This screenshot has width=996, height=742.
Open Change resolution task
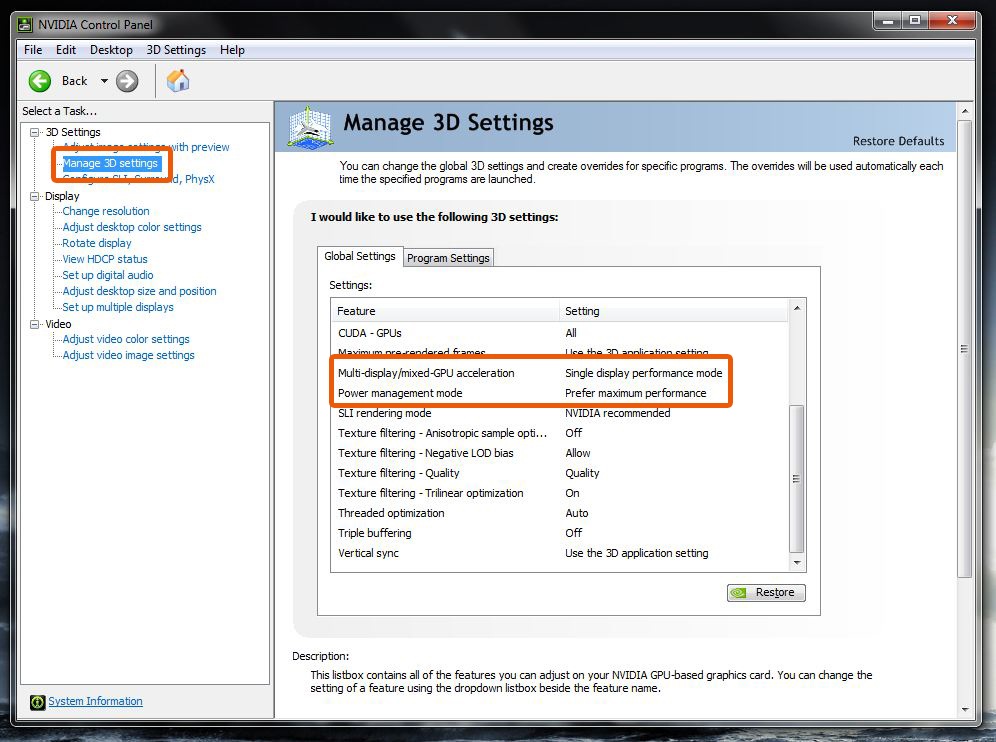[x=106, y=211]
